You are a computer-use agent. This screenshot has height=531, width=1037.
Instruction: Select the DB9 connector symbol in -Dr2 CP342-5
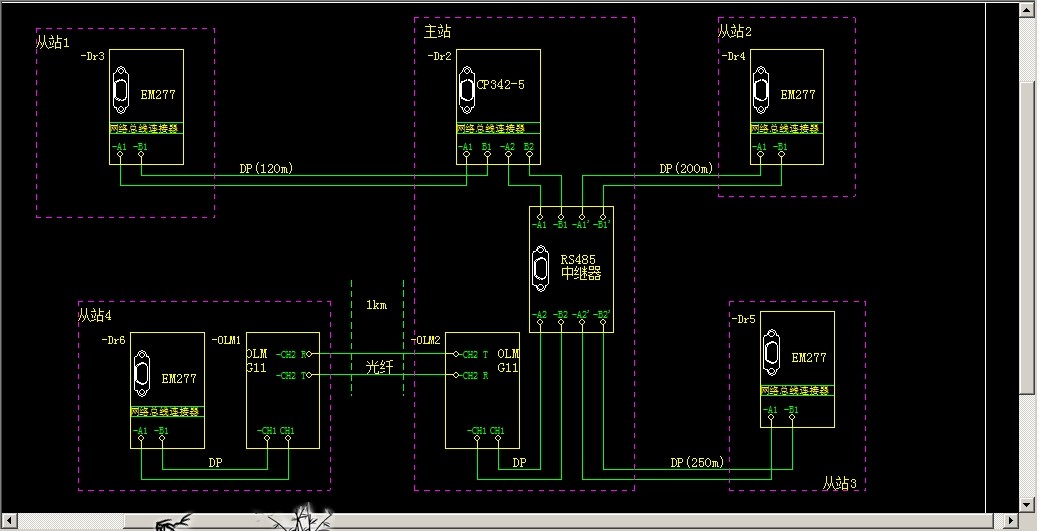pyautogui.click(x=467, y=90)
